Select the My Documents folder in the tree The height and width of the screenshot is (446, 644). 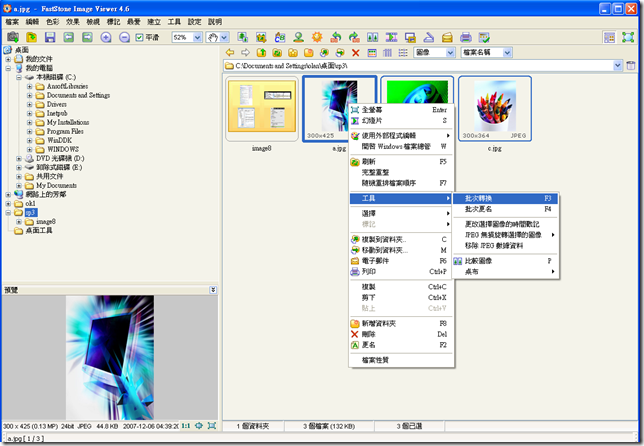(56, 186)
